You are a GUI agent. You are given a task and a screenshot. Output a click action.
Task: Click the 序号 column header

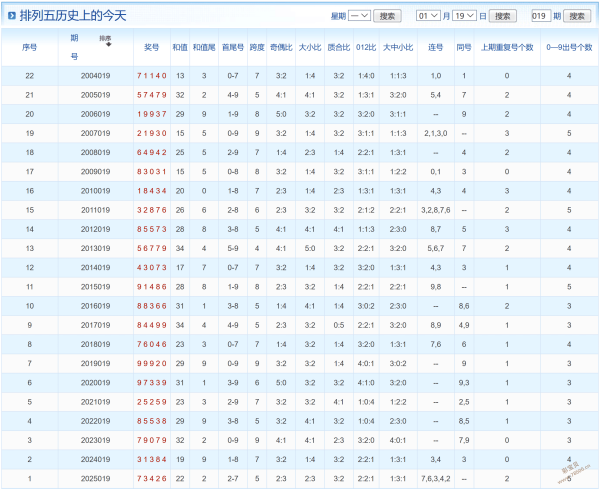30,47
